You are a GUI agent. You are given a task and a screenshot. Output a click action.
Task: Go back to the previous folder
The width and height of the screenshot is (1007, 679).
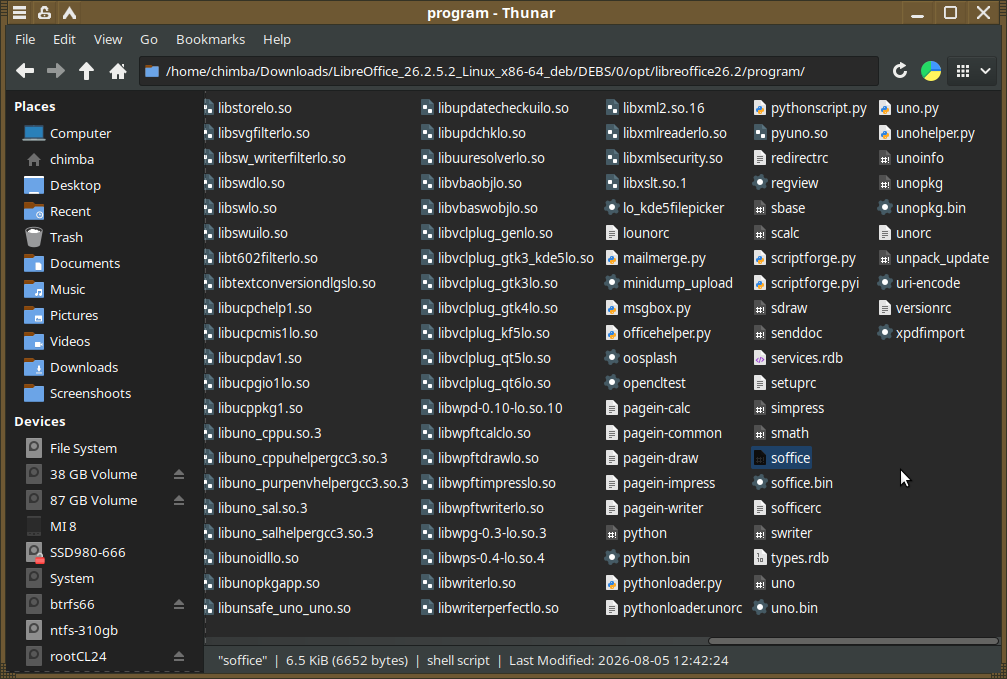click(x=25, y=71)
